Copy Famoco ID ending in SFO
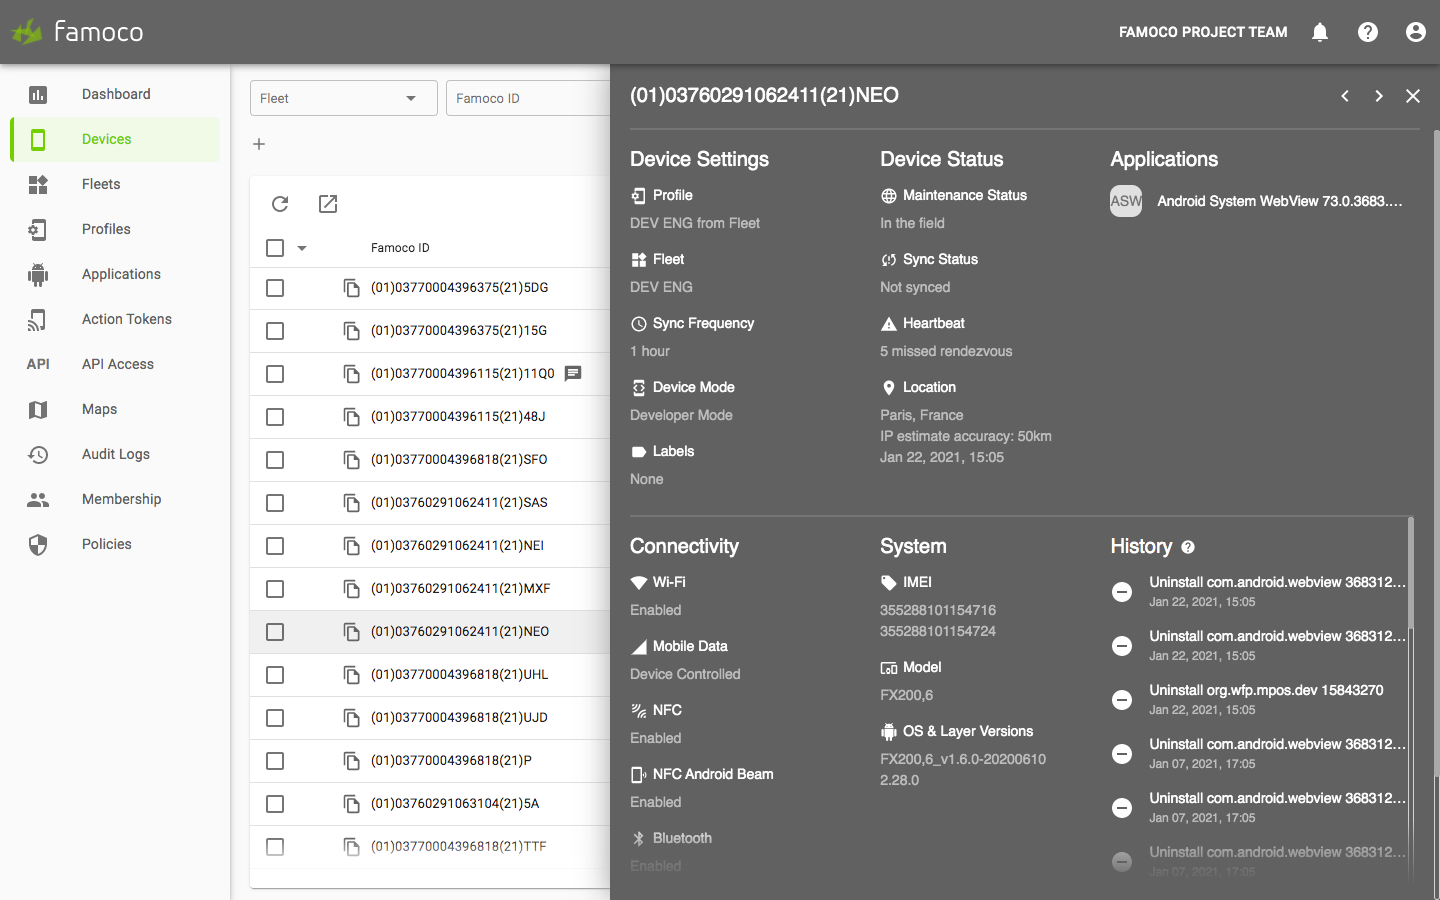 pyautogui.click(x=352, y=460)
